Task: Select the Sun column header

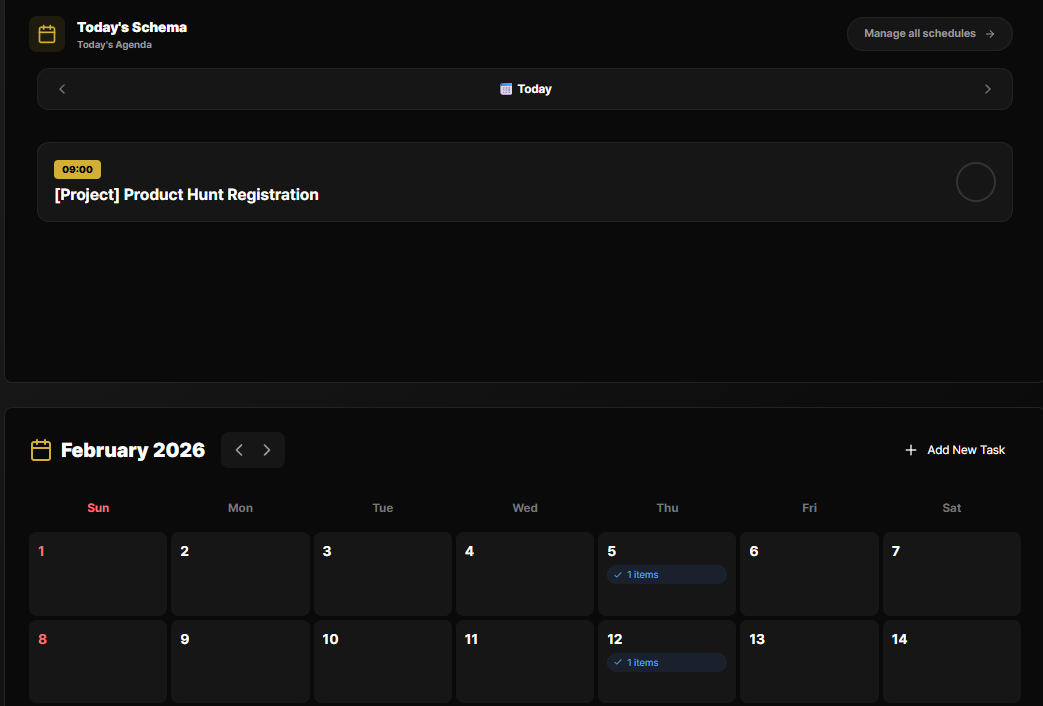Action: point(98,508)
